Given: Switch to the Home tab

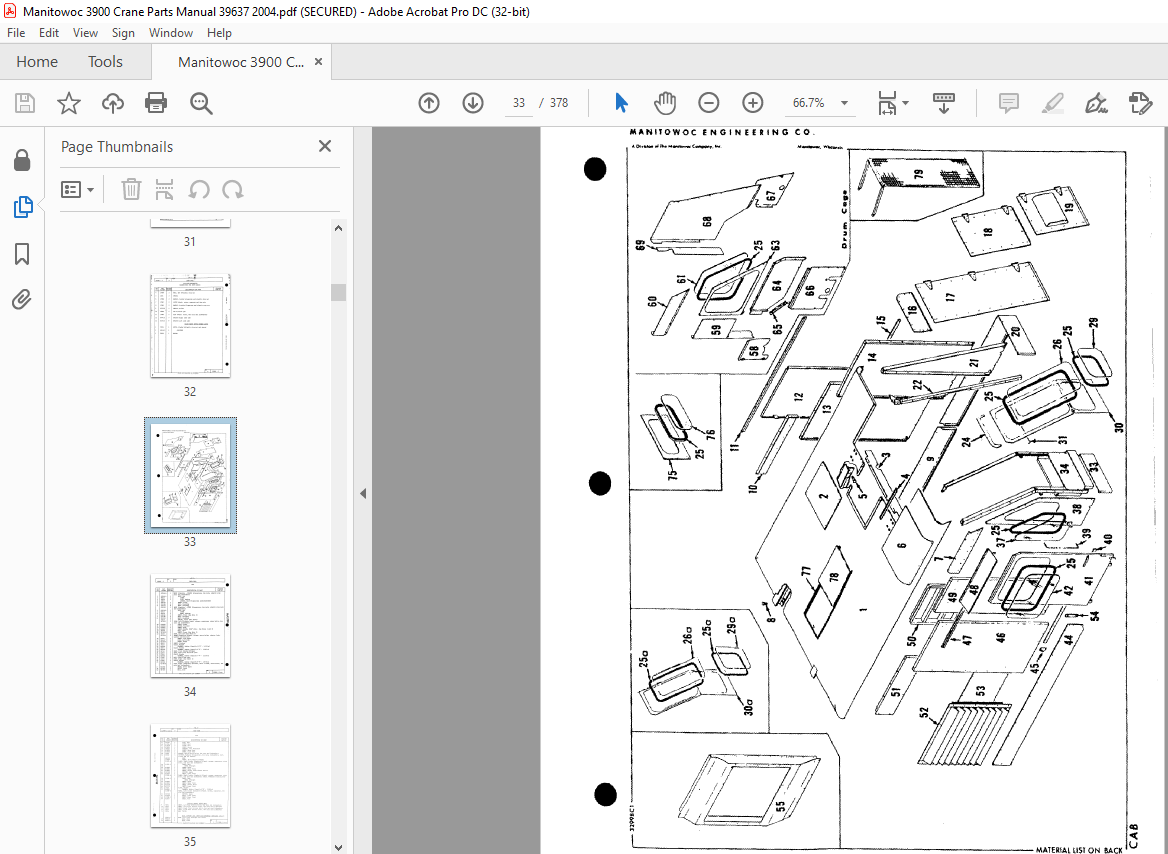Looking at the screenshot, I should (x=36, y=62).
